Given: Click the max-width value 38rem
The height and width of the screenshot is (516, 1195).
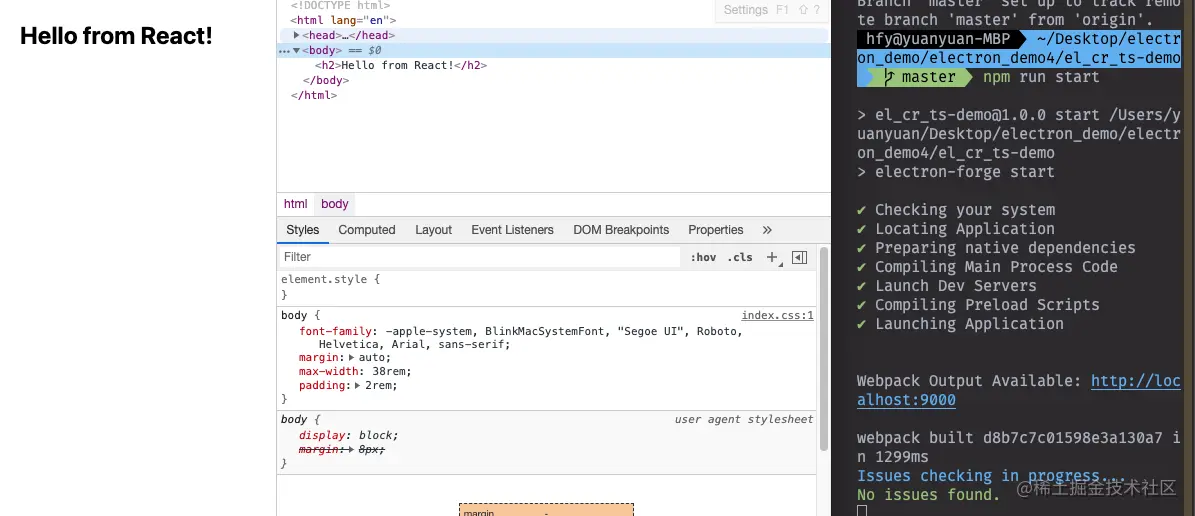Looking at the screenshot, I should (x=391, y=371).
